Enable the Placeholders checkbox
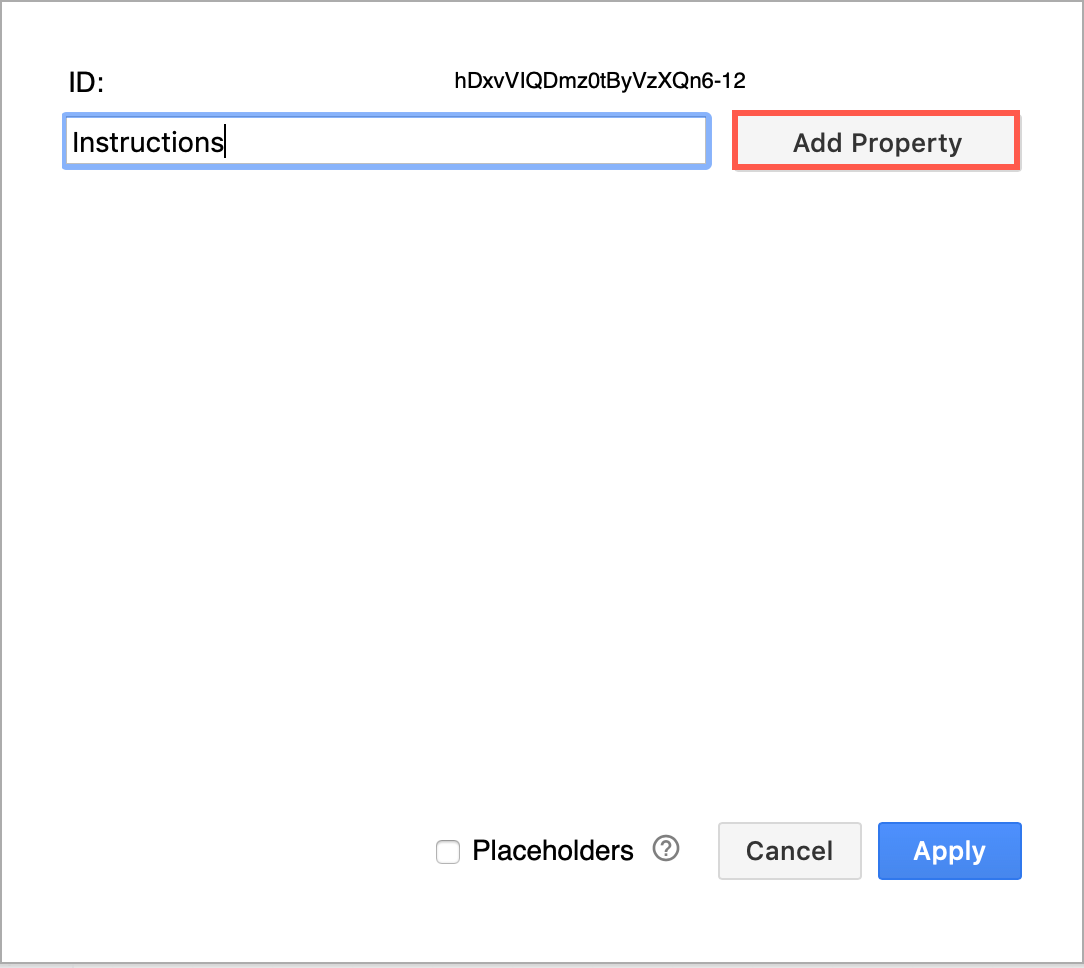1084x968 pixels. coord(447,851)
